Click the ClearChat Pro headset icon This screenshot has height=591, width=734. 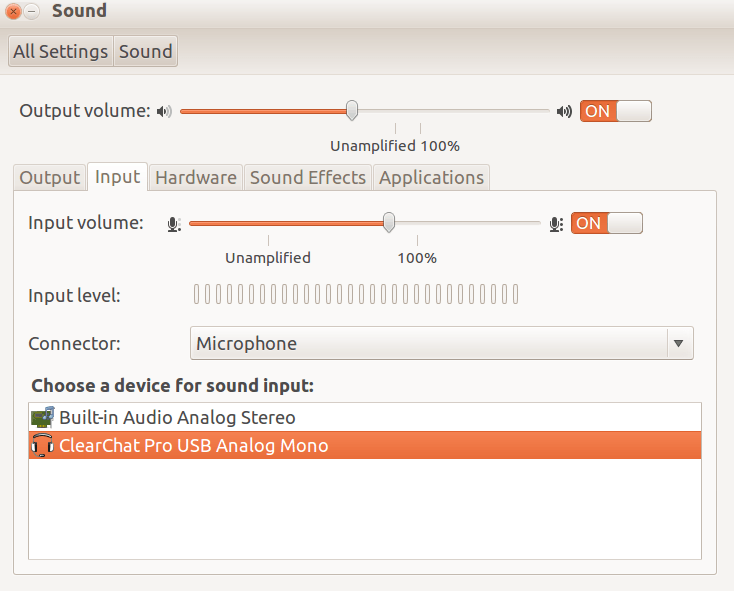coord(42,446)
